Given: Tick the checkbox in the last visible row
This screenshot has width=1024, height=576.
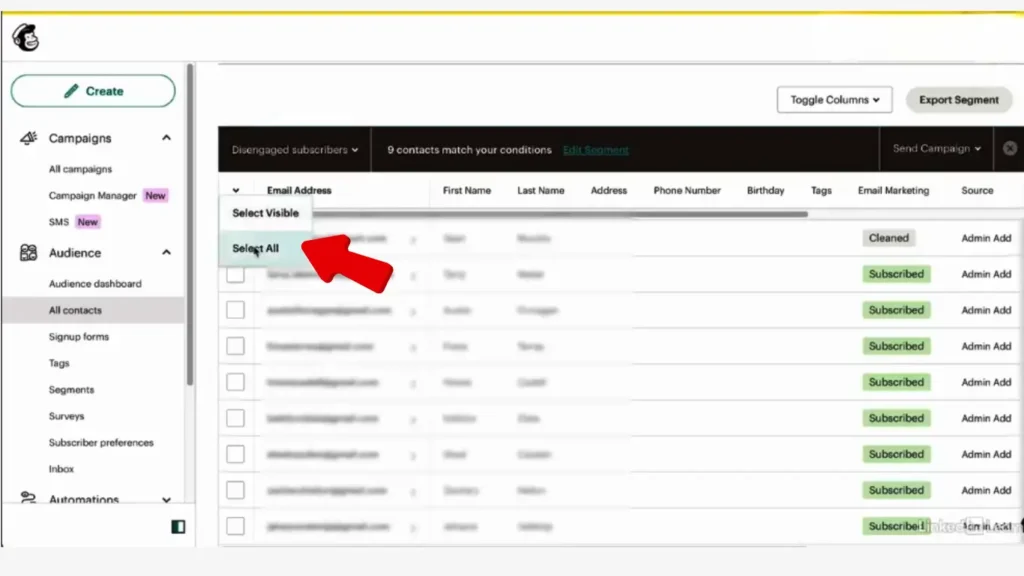Looking at the screenshot, I should click(x=235, y=526).
